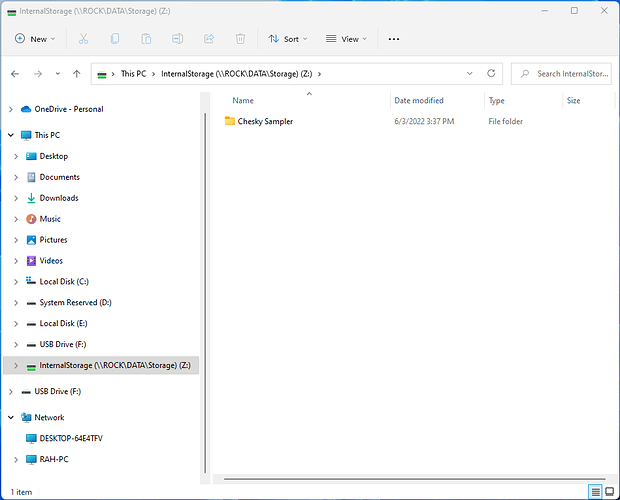Click the Paste clipboard icon
This screenshot has width=620, height=500.
(146, 39)
